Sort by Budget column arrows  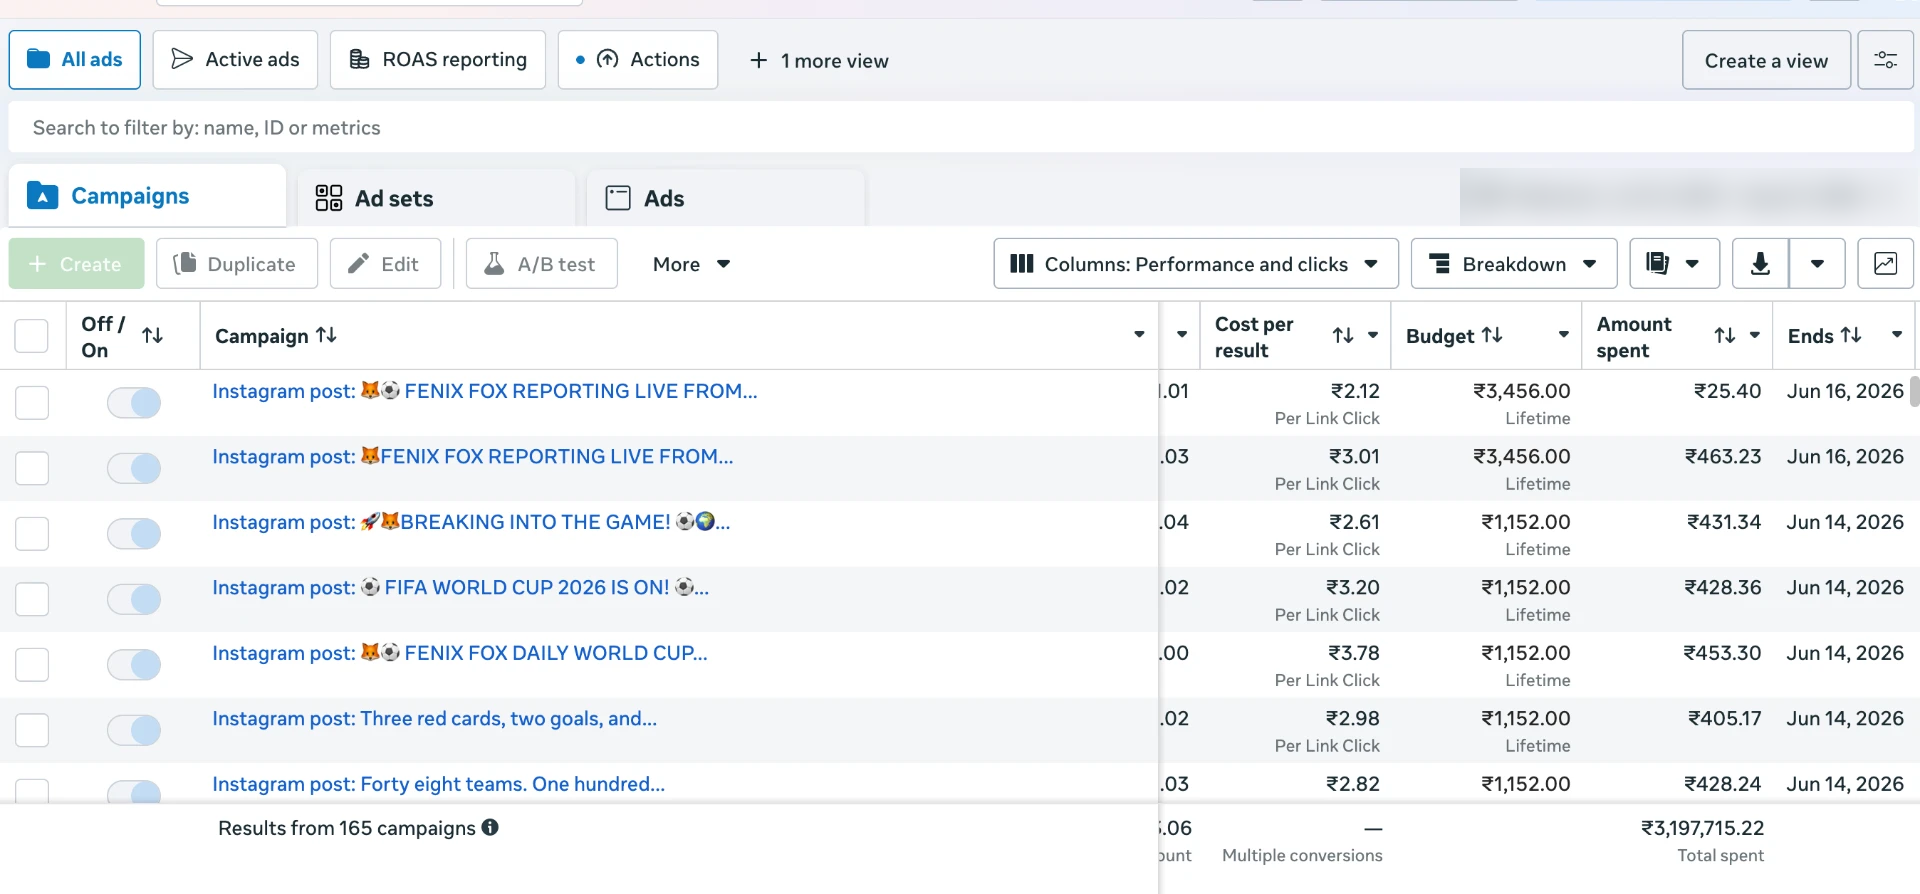pyautogui.click(x=1492, y=335)
